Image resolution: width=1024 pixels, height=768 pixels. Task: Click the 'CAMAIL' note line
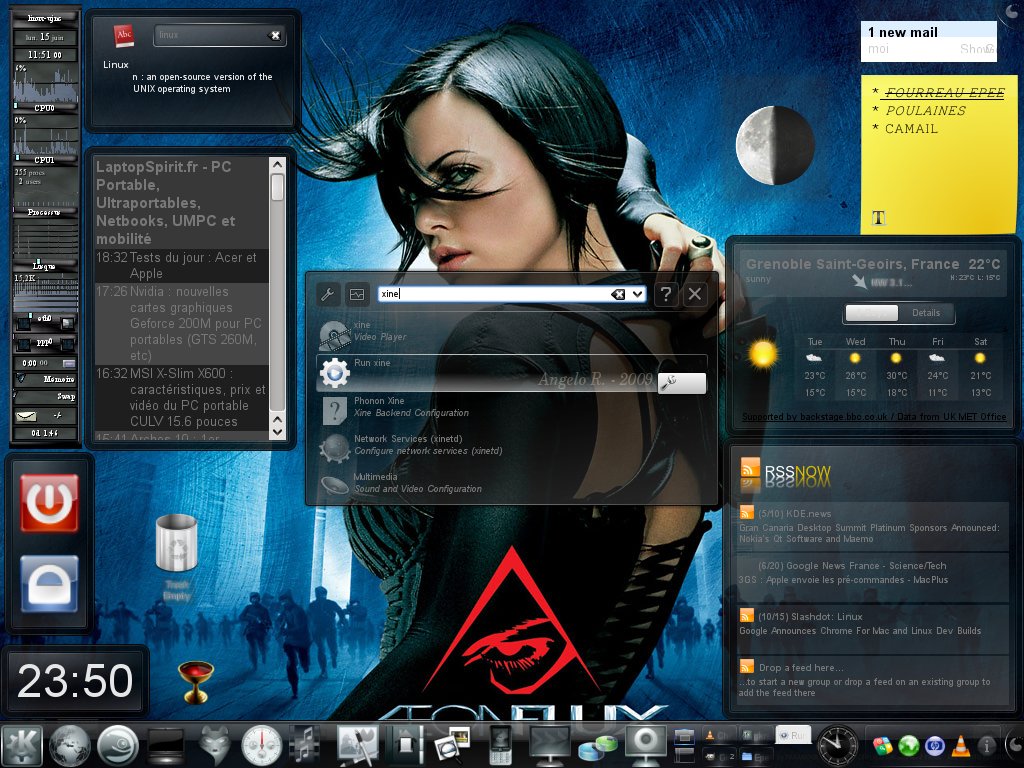pos(911,129)
